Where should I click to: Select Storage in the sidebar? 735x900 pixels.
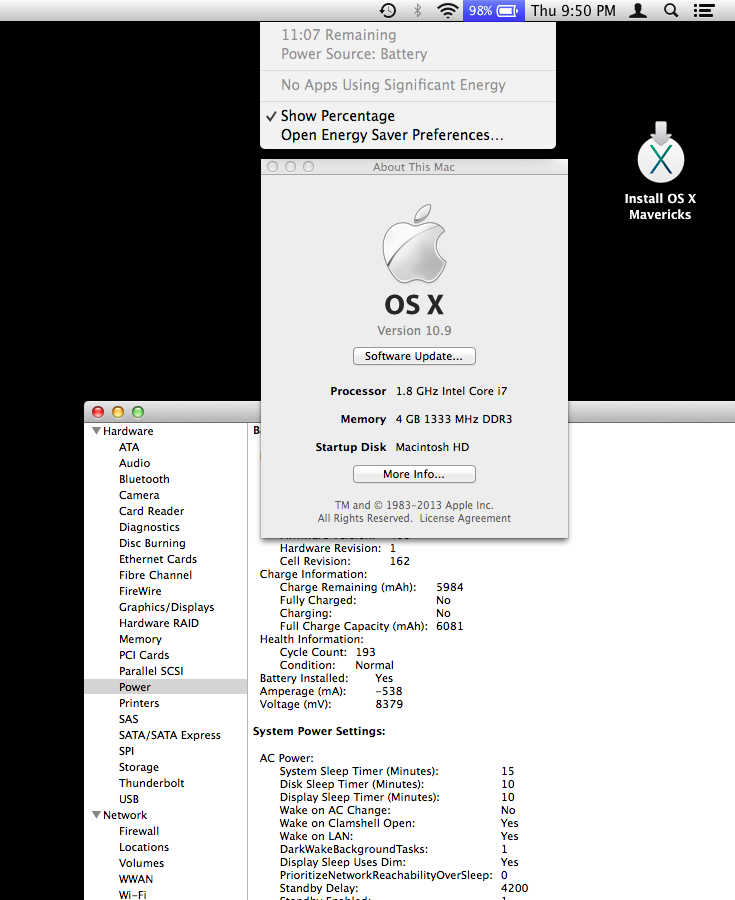point(139,767)
